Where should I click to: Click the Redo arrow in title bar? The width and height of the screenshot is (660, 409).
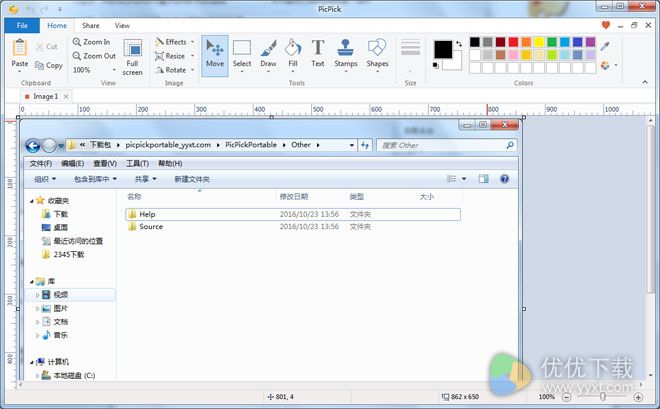45,8
